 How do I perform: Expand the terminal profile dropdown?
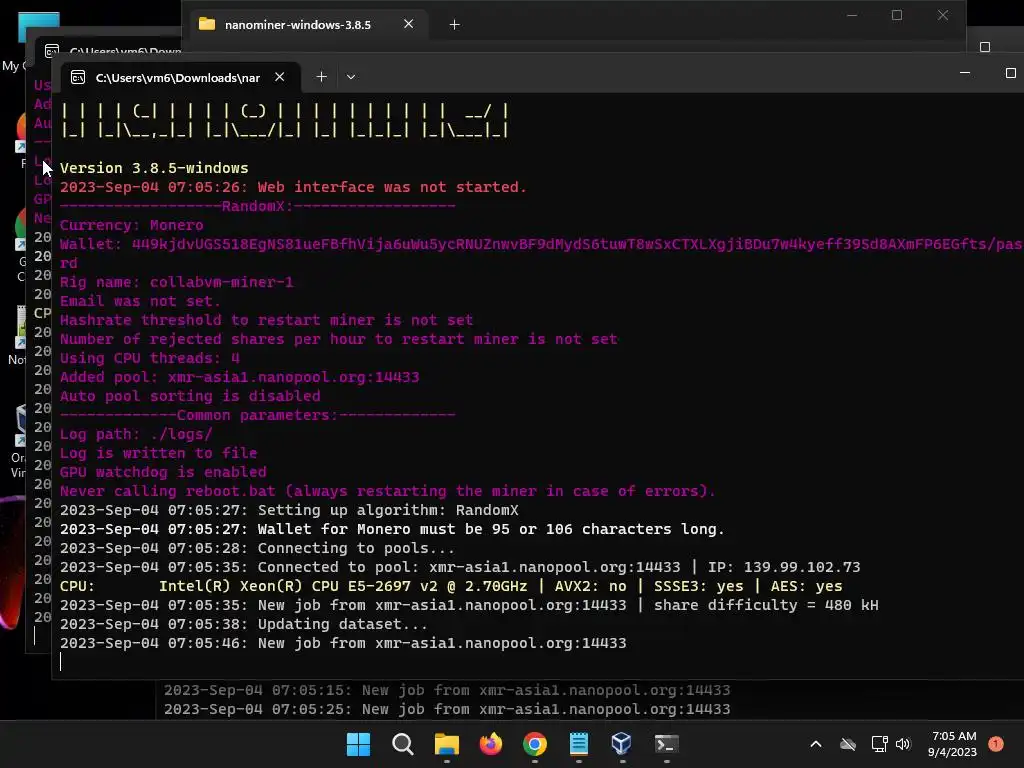point(351,77)
